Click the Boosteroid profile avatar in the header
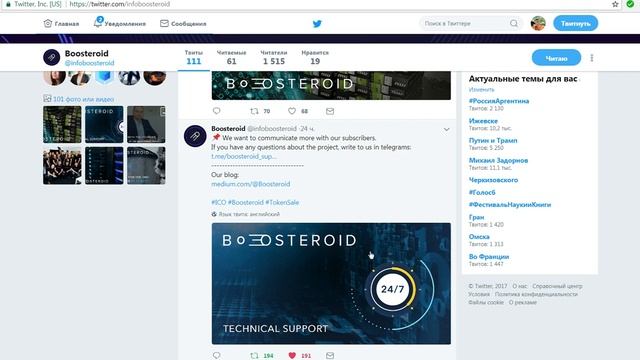Viewport: 640px width, 360px height. point(52,58)
